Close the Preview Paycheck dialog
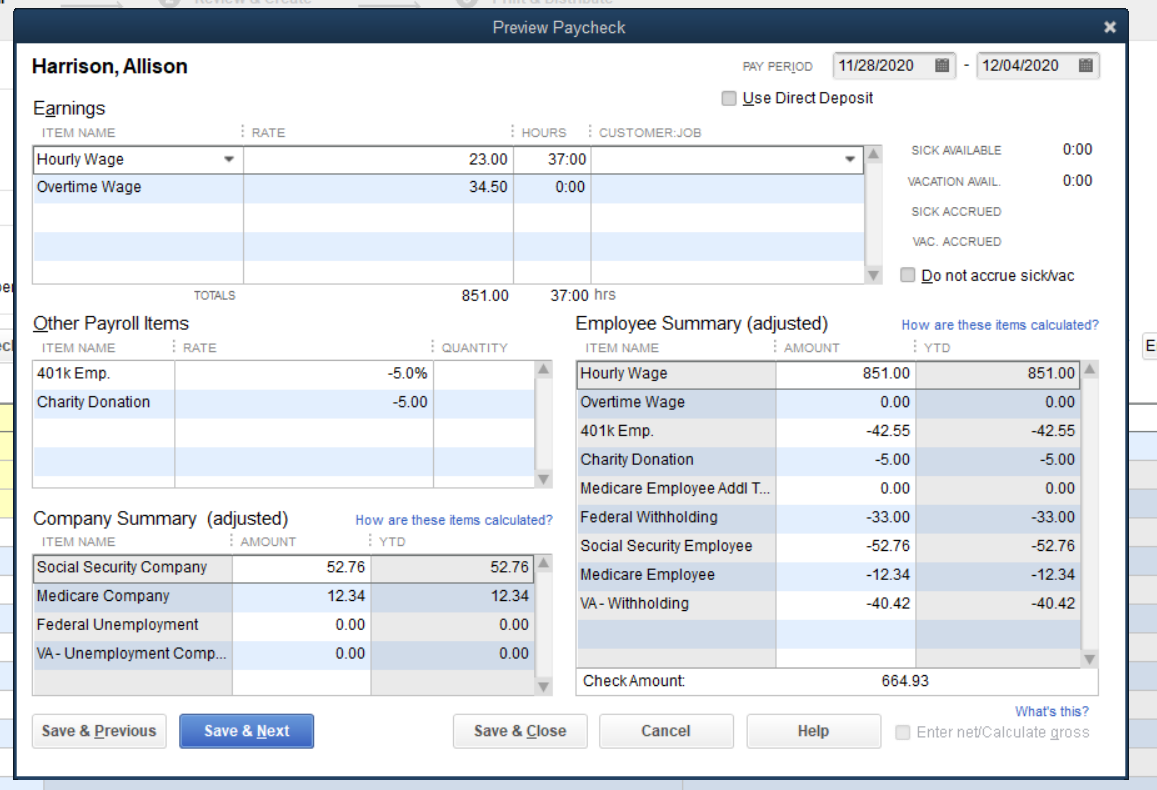The width and height of the screenshot is (1157, 790). pyautogui.click(x=1110, y=27)
